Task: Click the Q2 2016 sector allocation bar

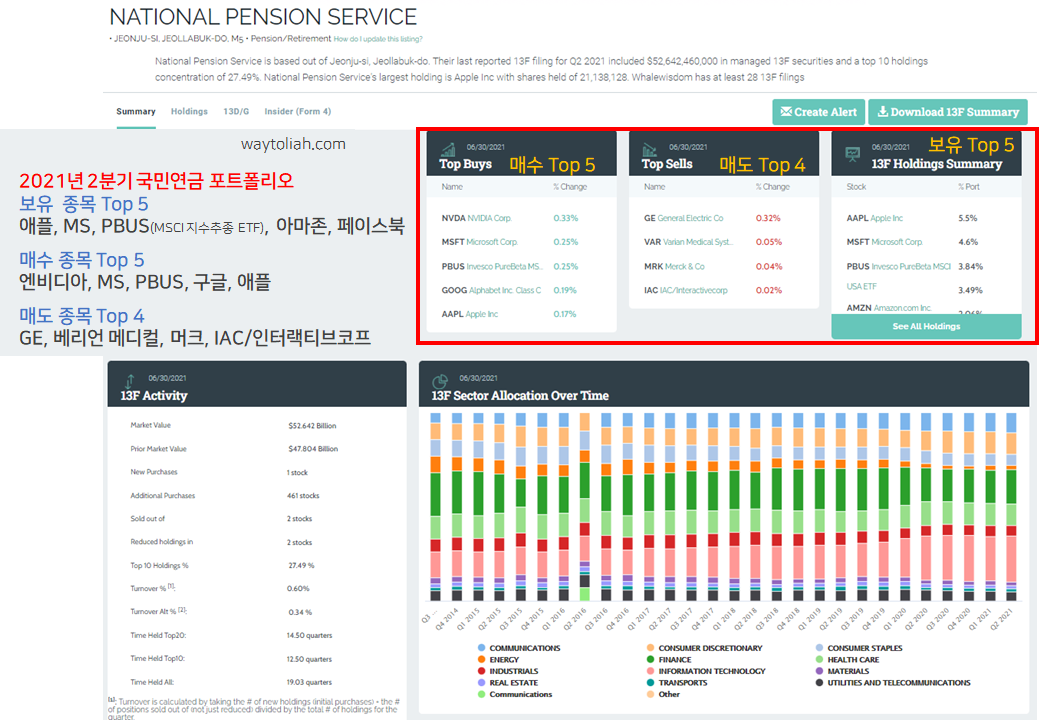Action: (584, 507)
